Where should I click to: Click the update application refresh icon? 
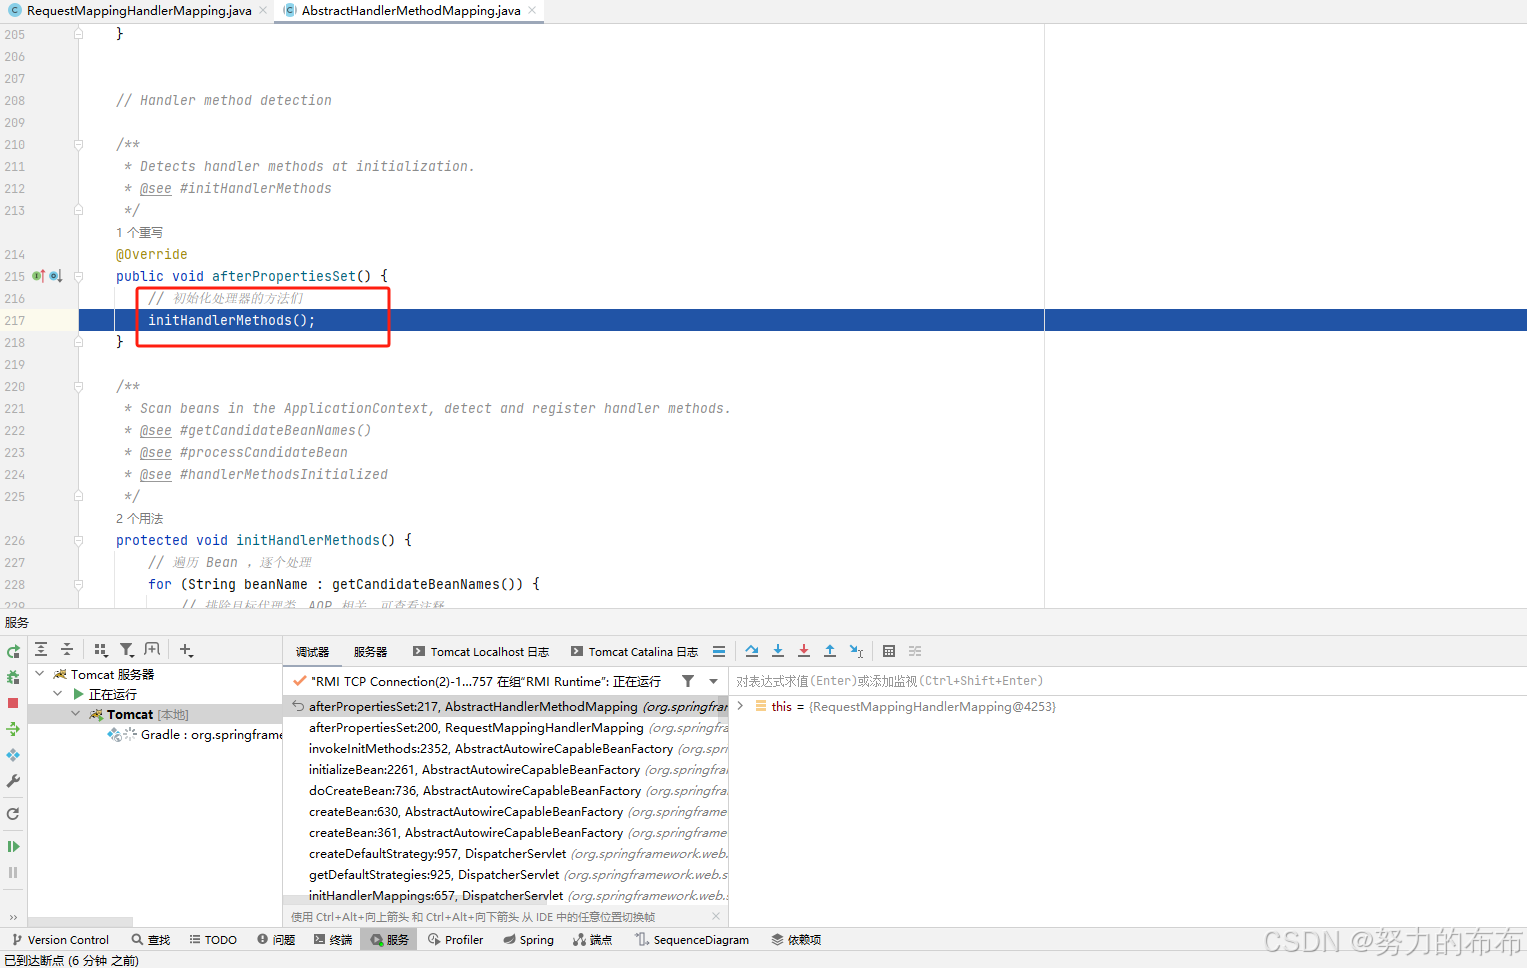click(x=13, y=814)
